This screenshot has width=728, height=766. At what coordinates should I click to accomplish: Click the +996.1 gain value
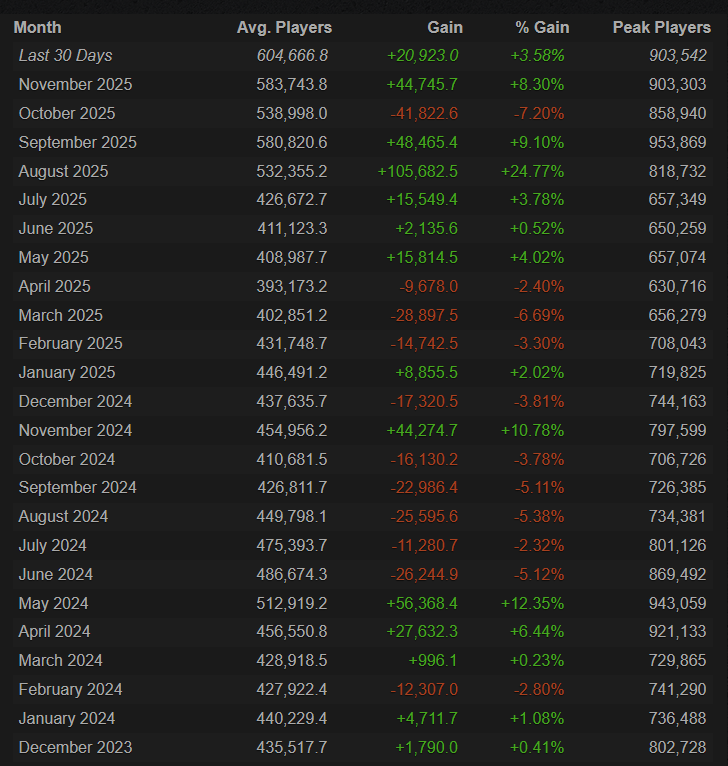tap(433, 660)
